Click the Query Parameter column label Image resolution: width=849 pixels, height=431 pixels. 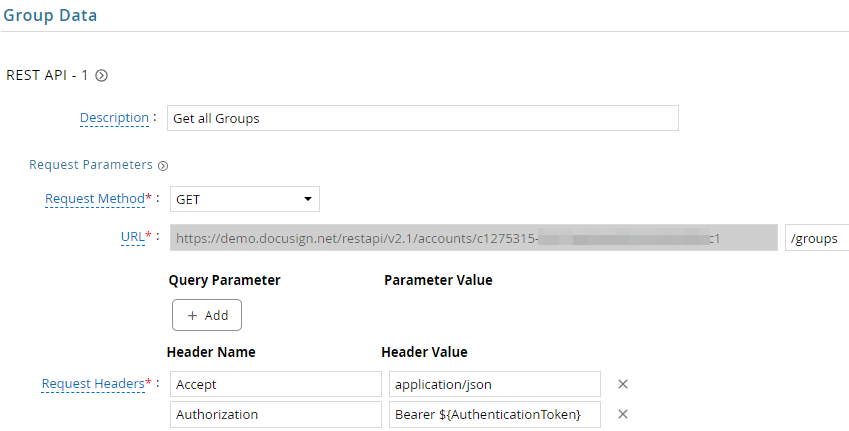pyautogui.click(x=224, y=280)
